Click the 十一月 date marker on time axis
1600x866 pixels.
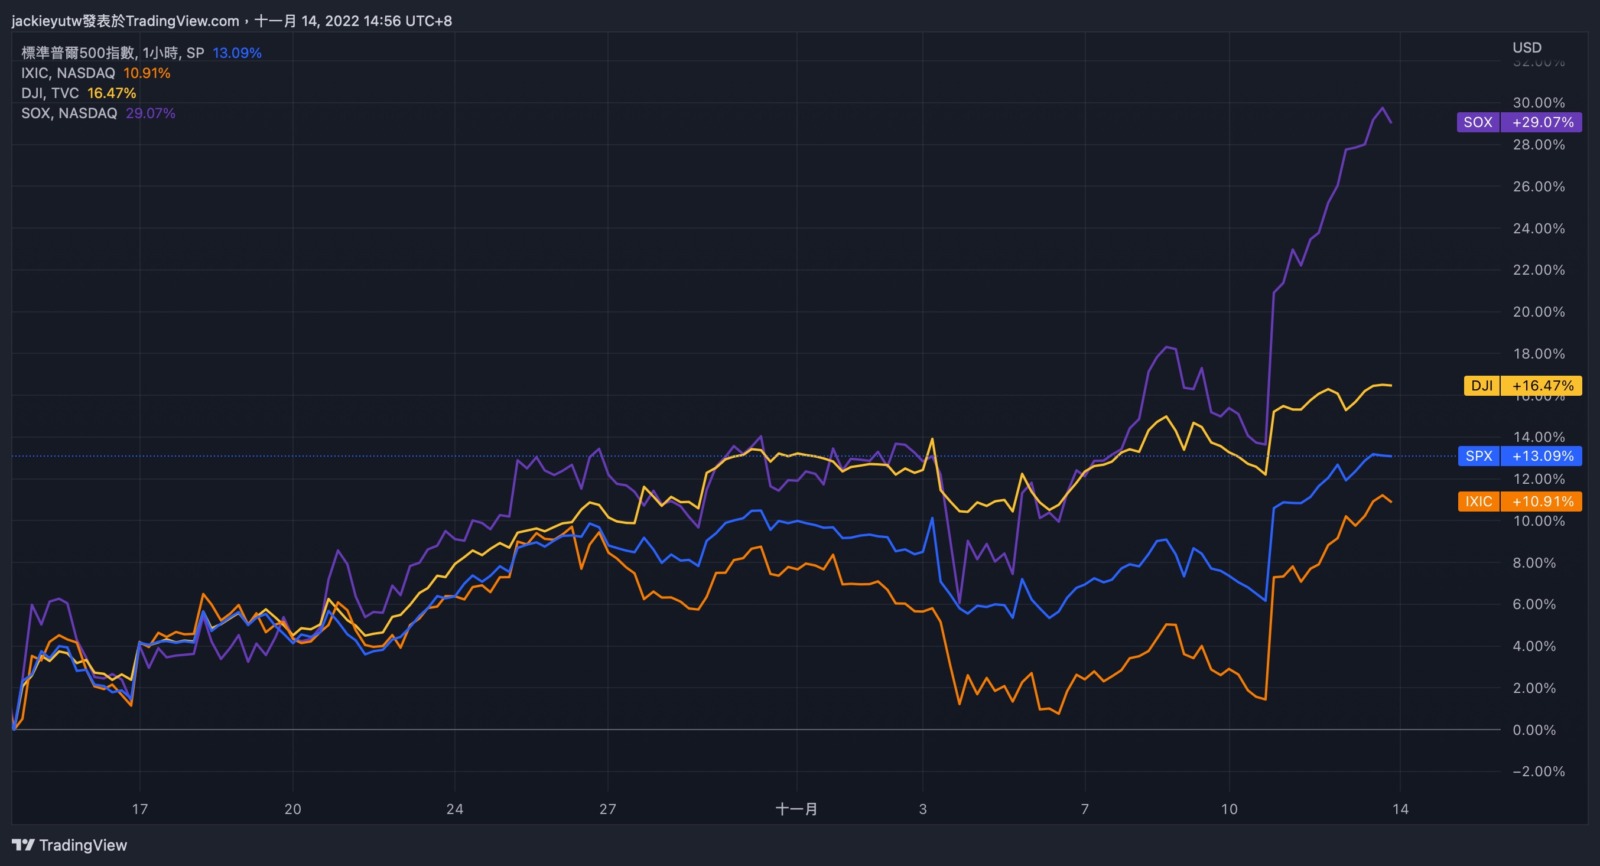click(x=796, y=809)
